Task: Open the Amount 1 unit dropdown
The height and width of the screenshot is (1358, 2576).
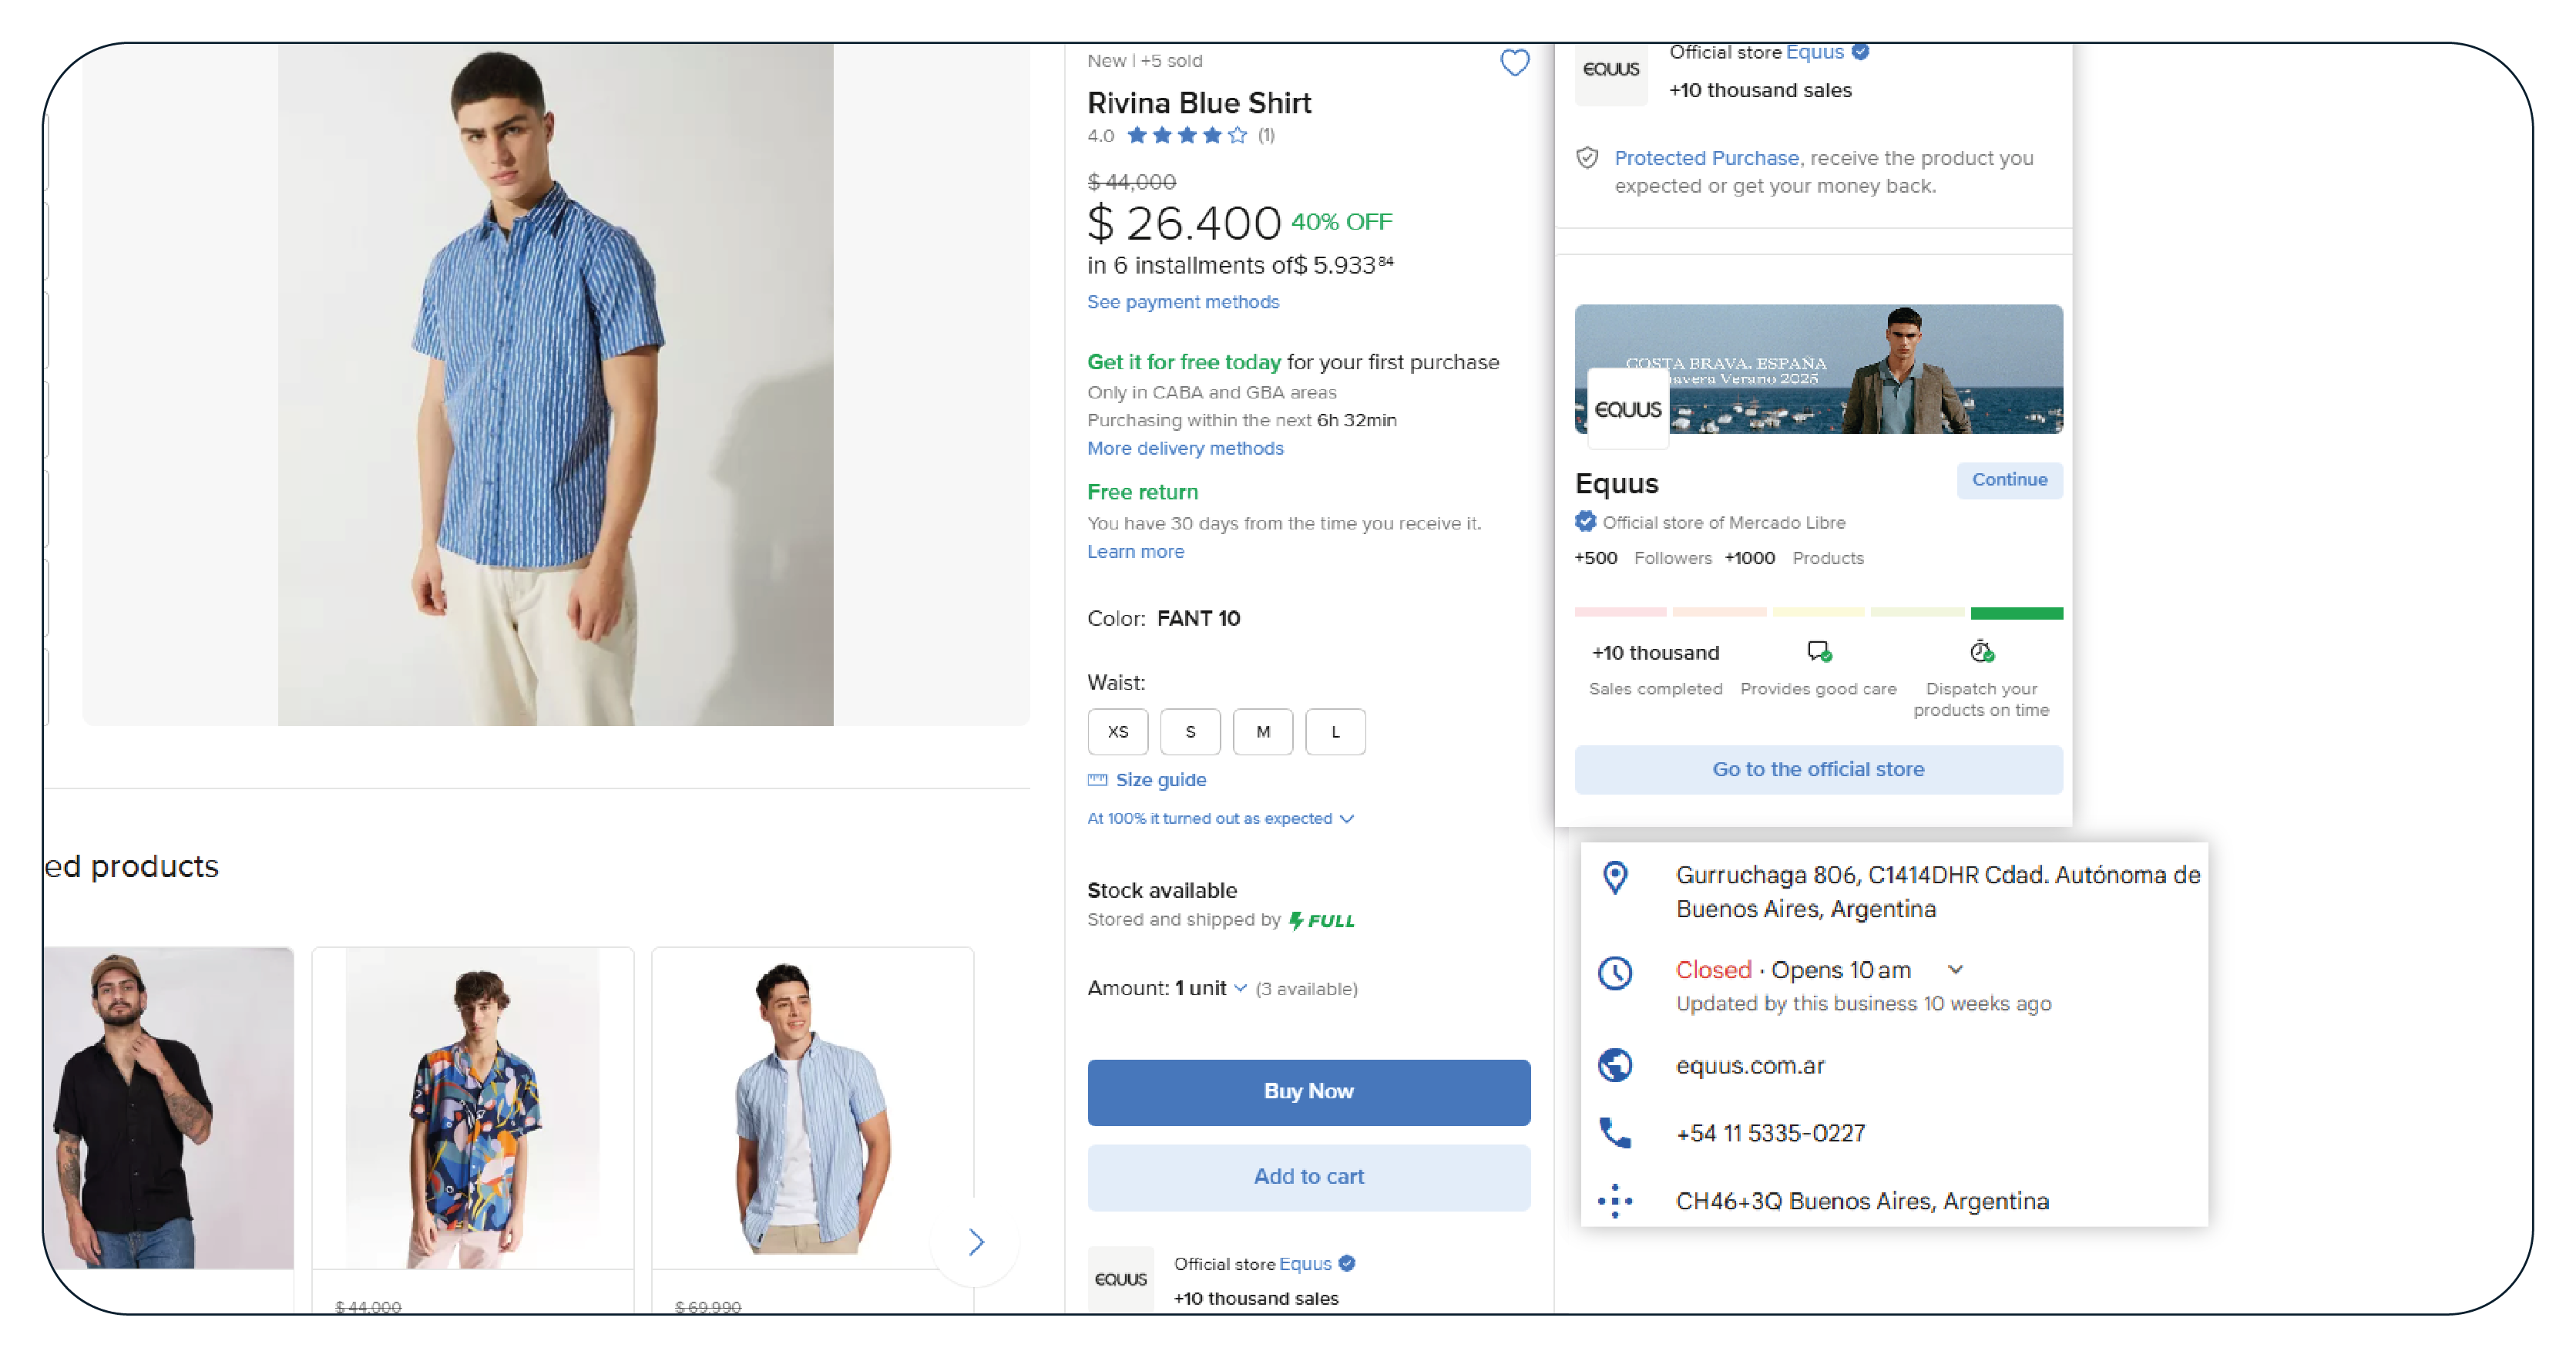Action: pyautogui.click(x=1211, y=988)
